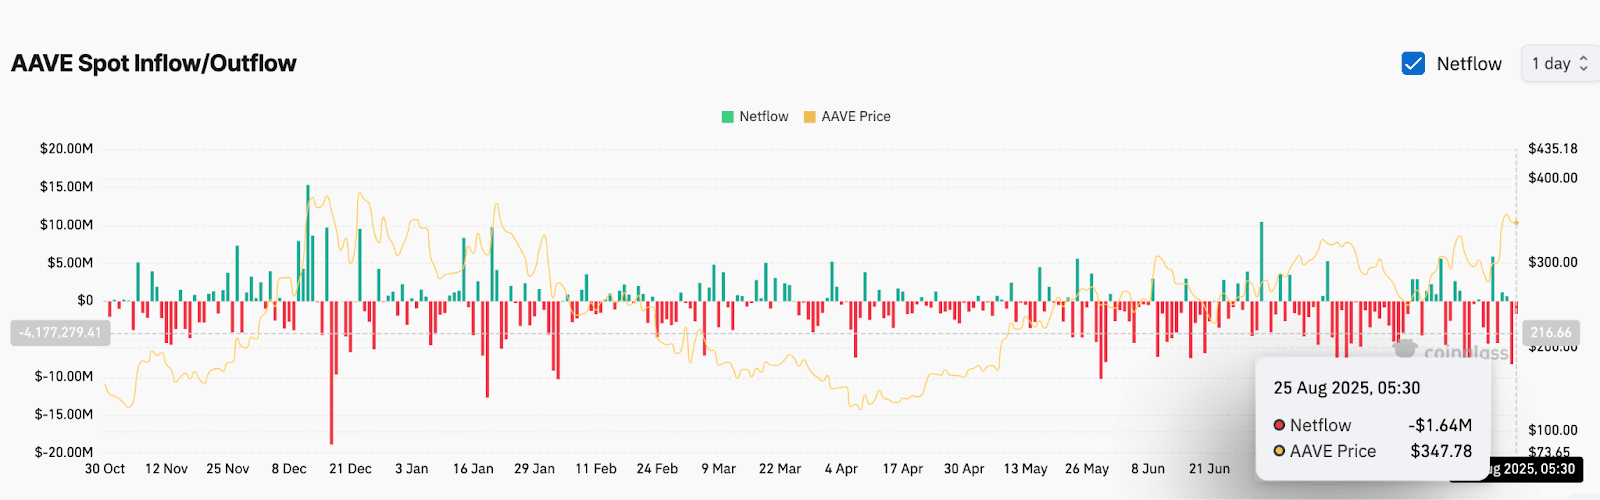
Task: Click the $100.00 right axis label
Action: pos(1553,430)
